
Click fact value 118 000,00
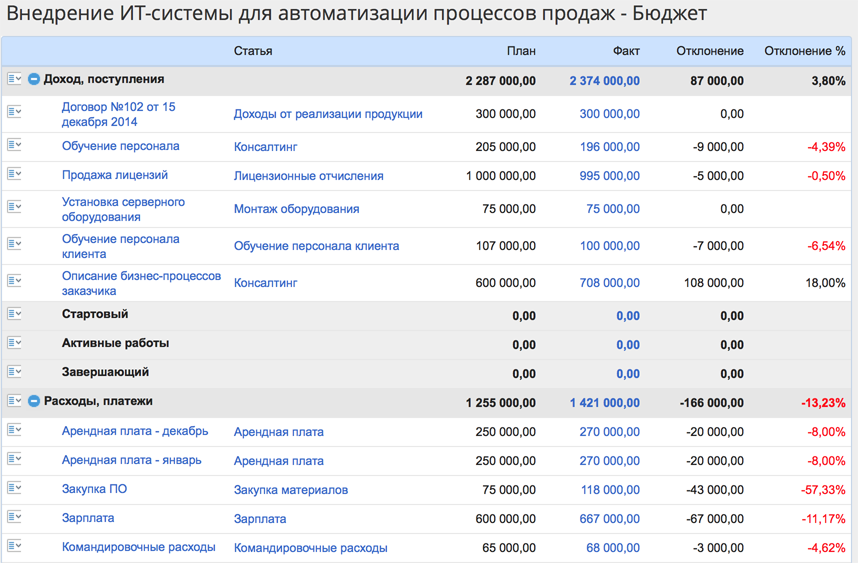[x=610, y=490]
